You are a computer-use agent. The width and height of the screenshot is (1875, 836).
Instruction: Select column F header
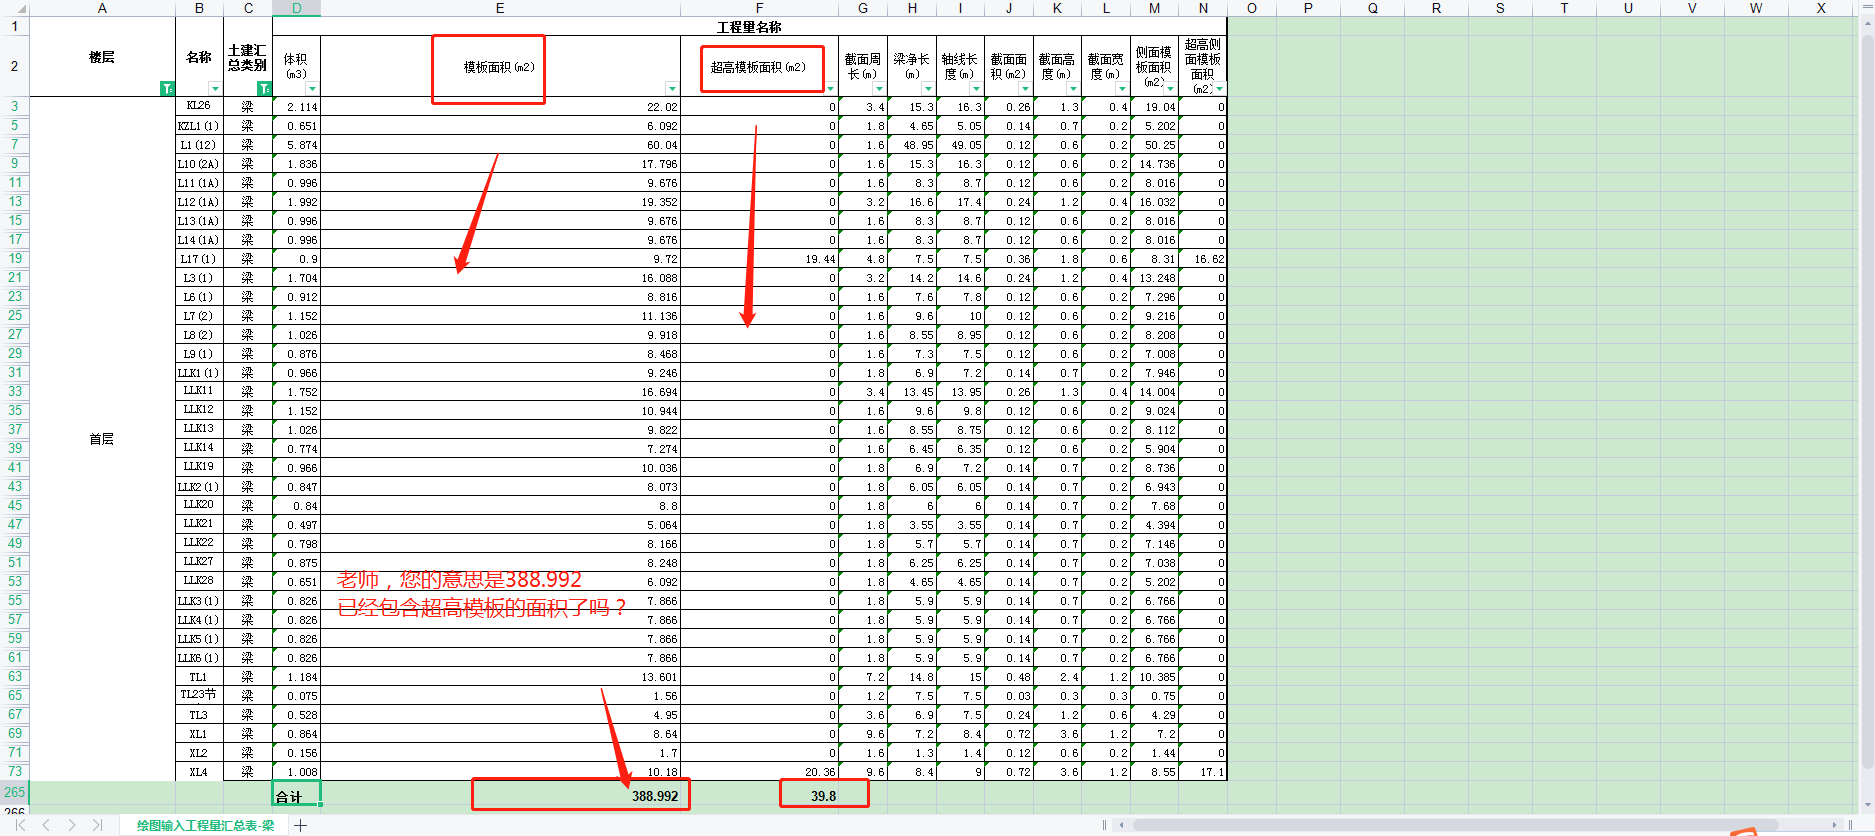click(759, 8)
